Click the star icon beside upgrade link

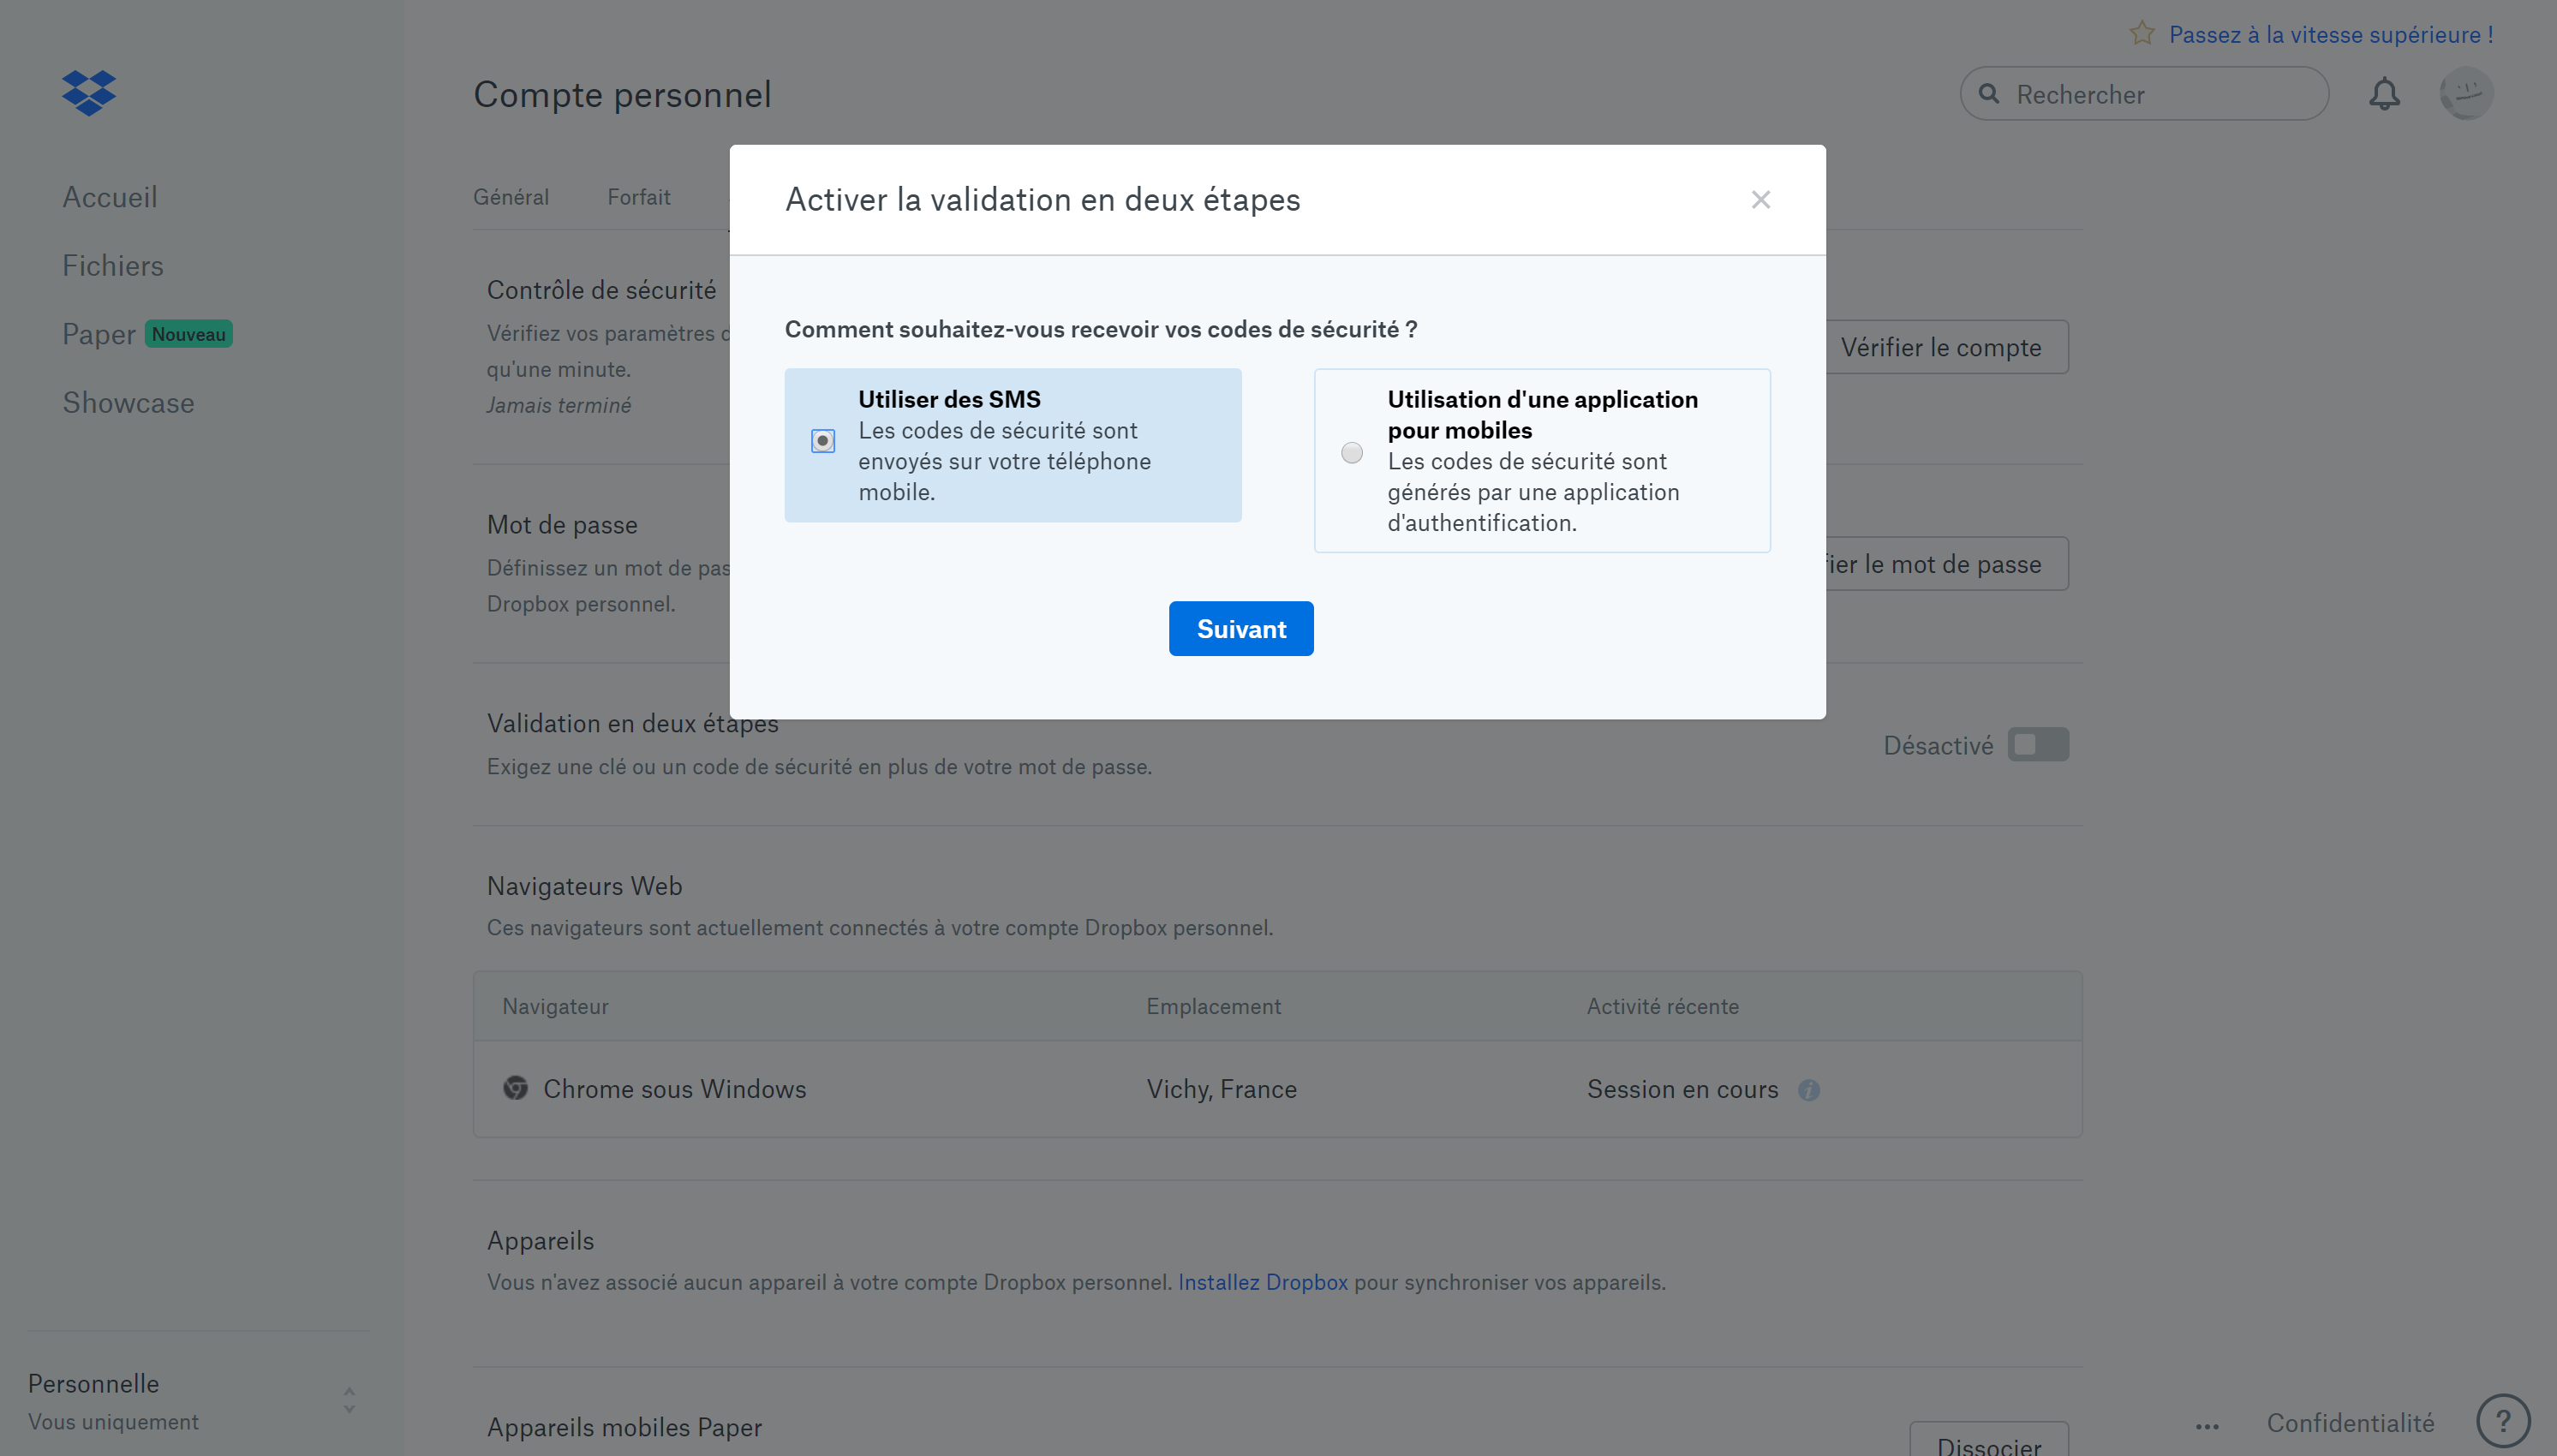(2142, 33)
